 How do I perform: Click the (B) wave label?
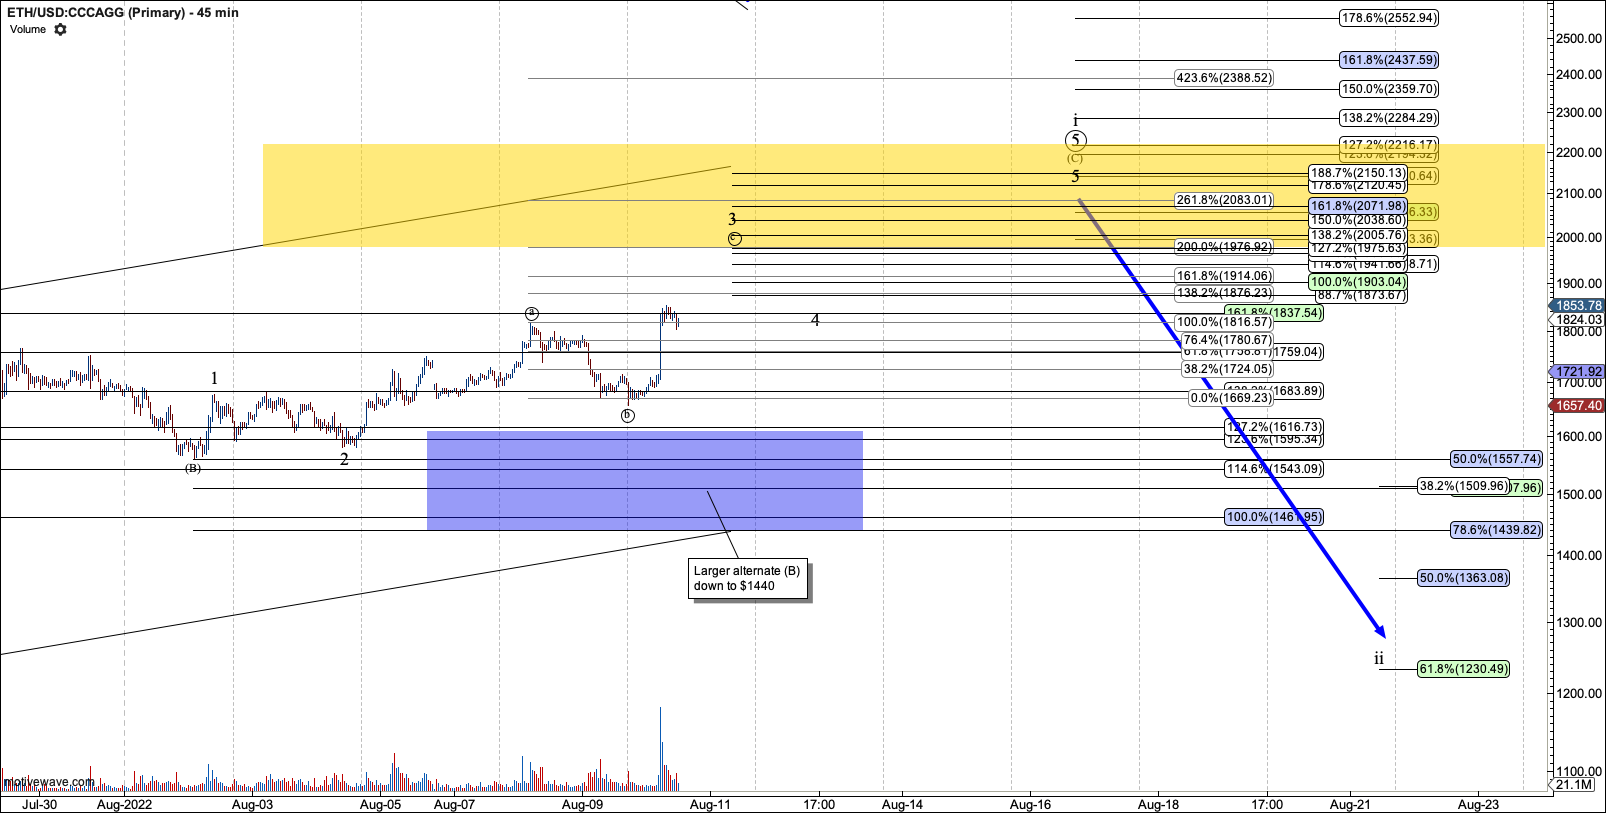pyautogui.click(x=193, y=468)
